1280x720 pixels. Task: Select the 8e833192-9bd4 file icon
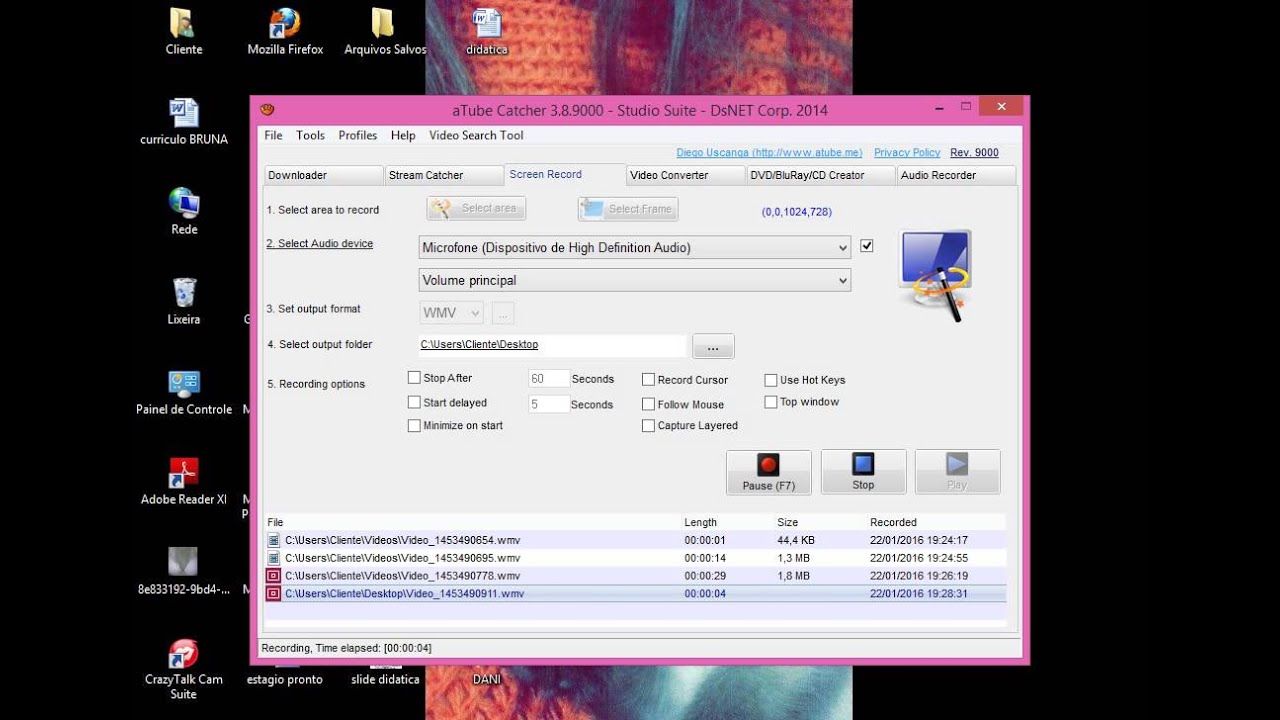click(x=184, y=571)
